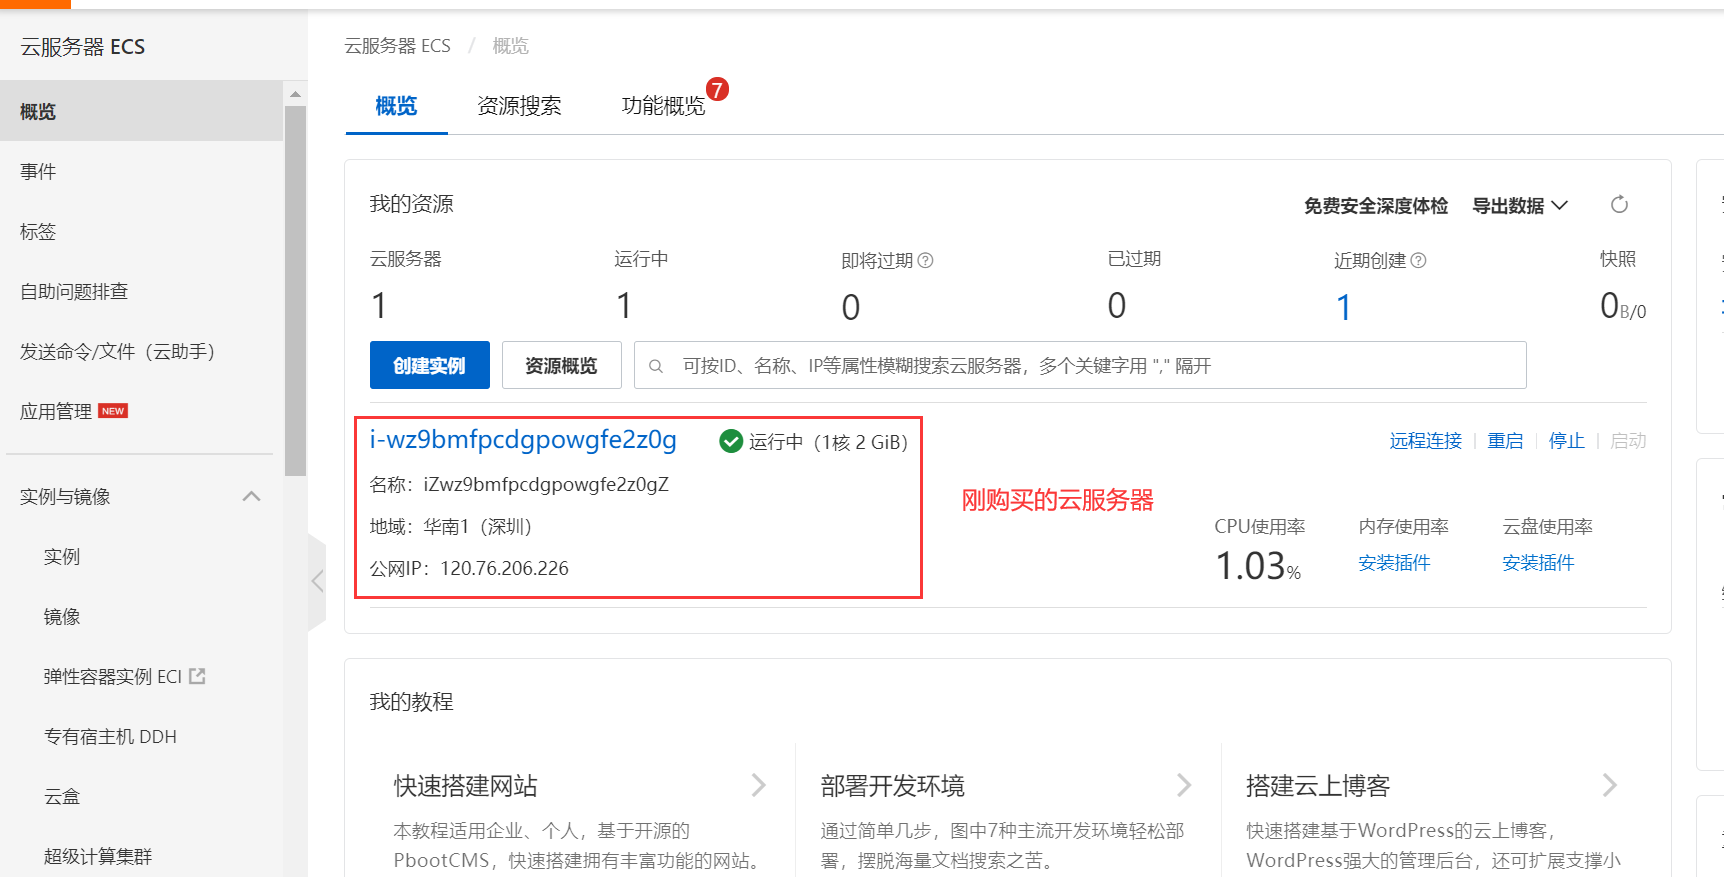Switch to the 资源搜索 tab
Screen dimensions: 1724x877
[519, 106]
